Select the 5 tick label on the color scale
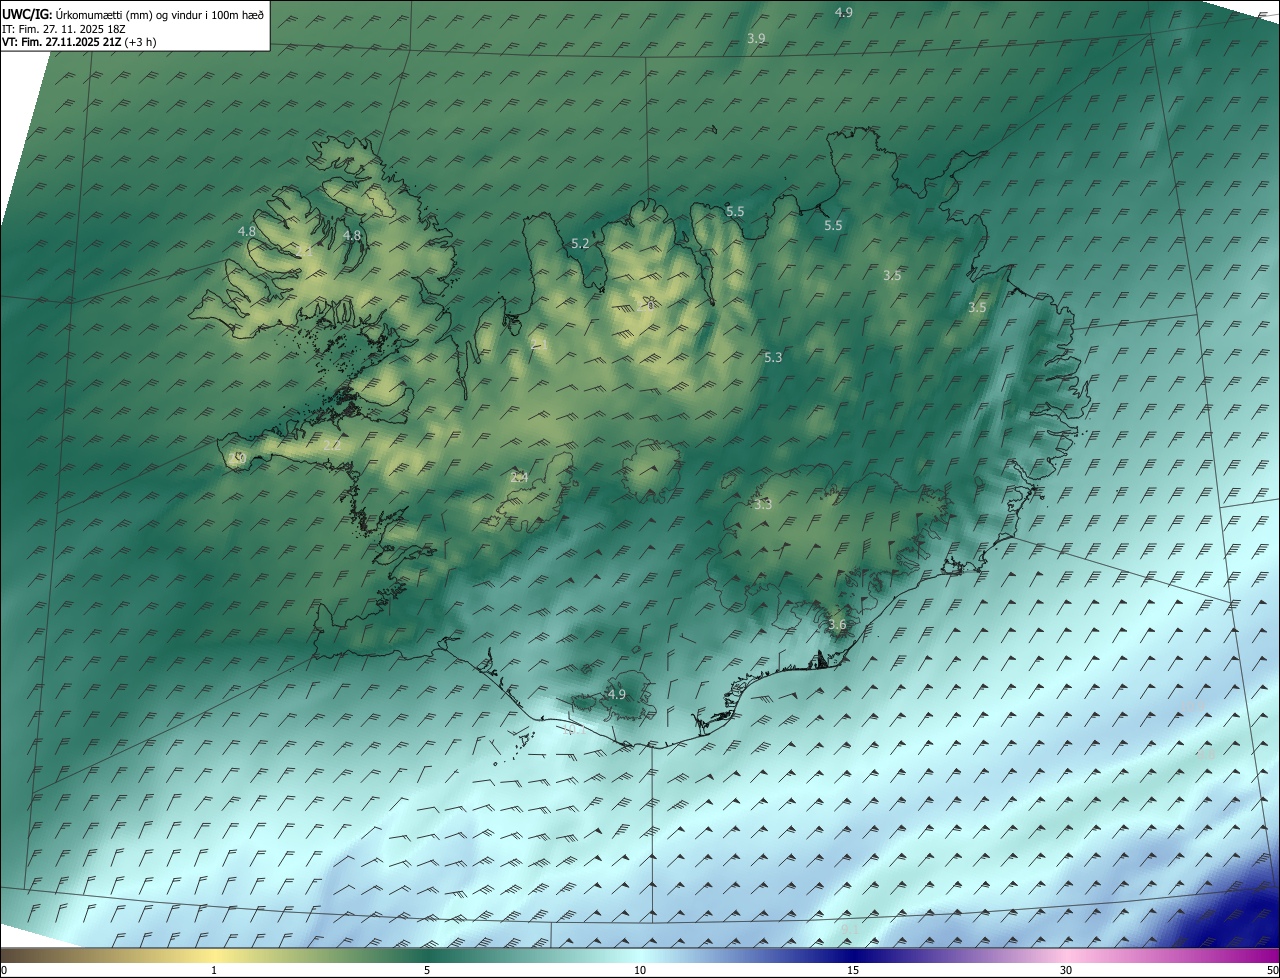 tap(427, 970)
